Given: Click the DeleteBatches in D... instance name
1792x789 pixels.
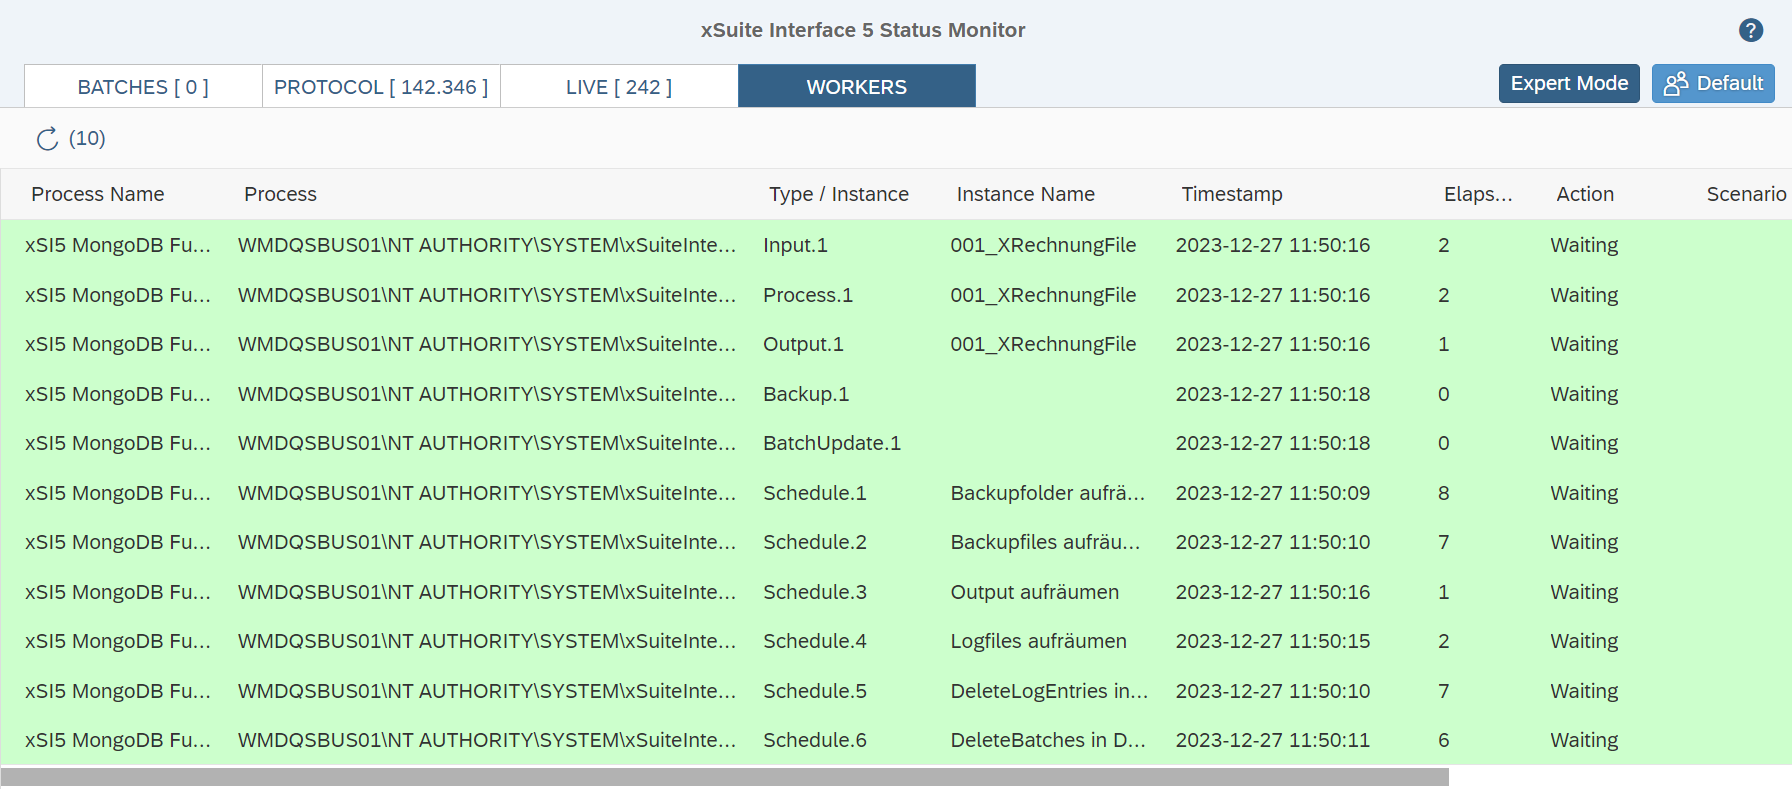Looking at the screenshot, I should (1048, 740).
